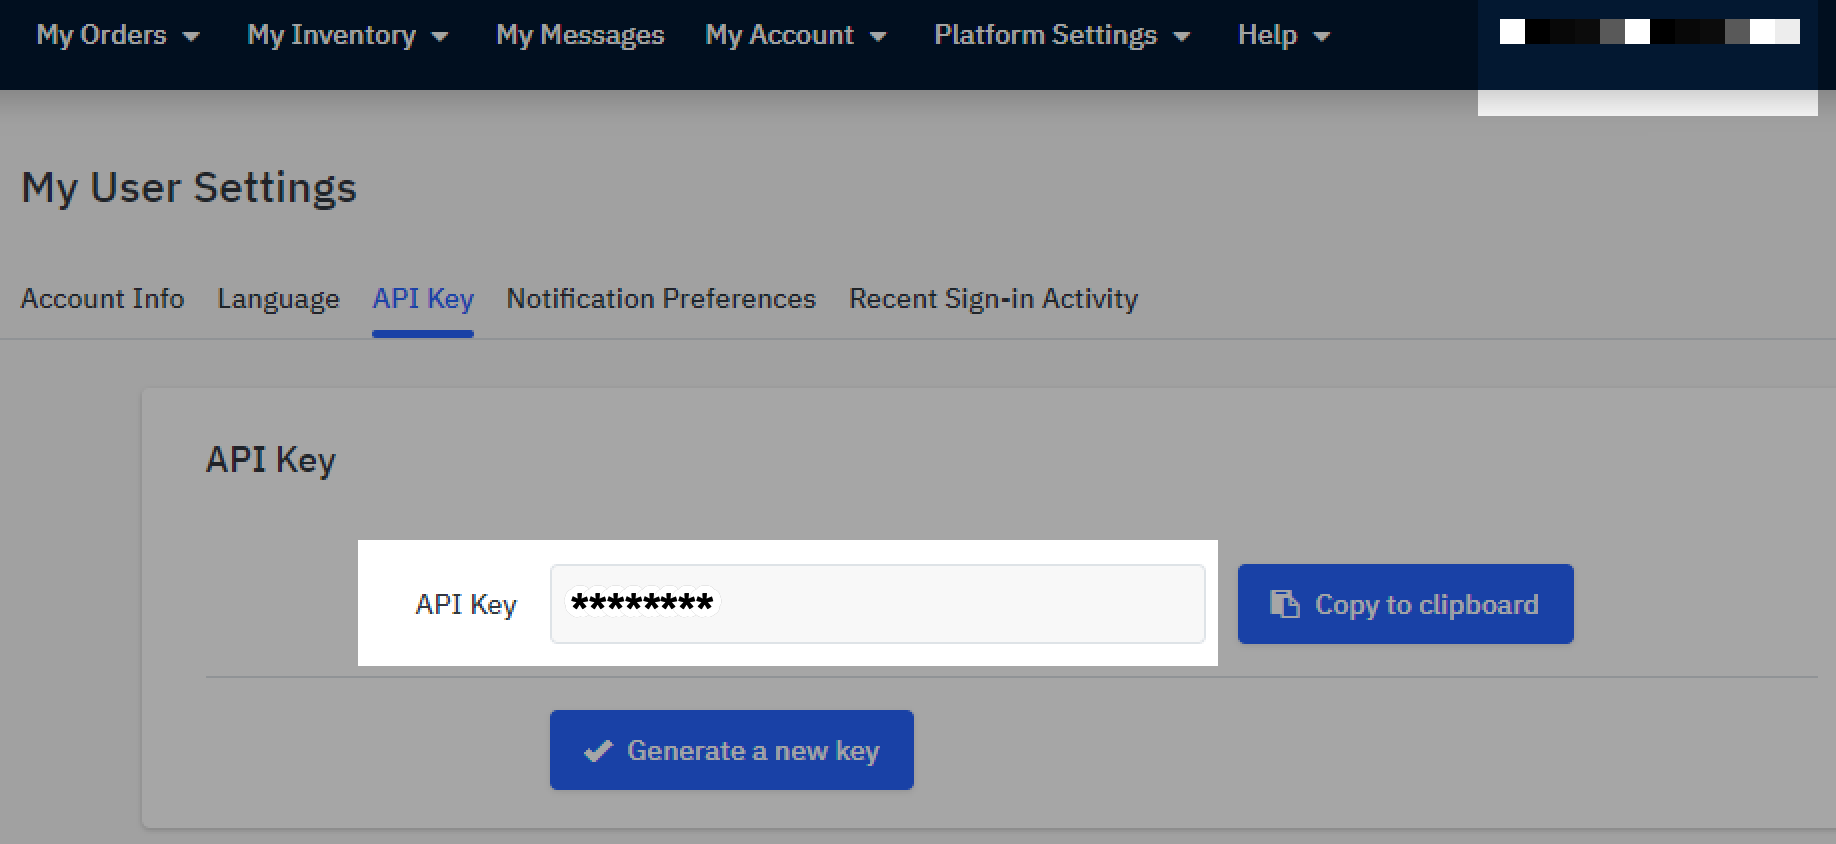Click the redacted user profile area
Image resolution: width=1836 pixels, height=844 pixels.
[x=1648, y=35]
